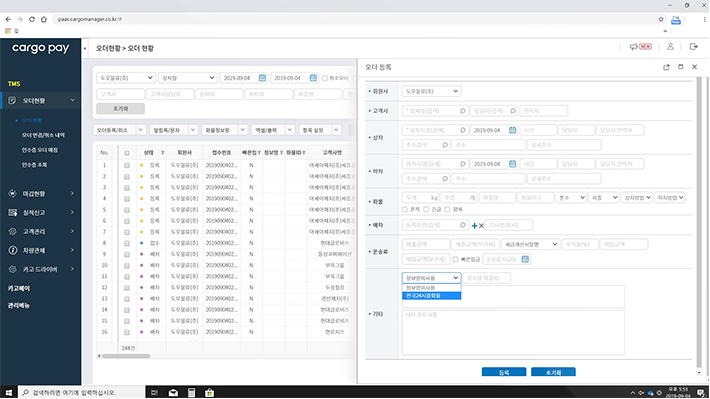The image size is (710, 399).
Task: Pop out the order registration panel
Action: click(x=666, y=67)
